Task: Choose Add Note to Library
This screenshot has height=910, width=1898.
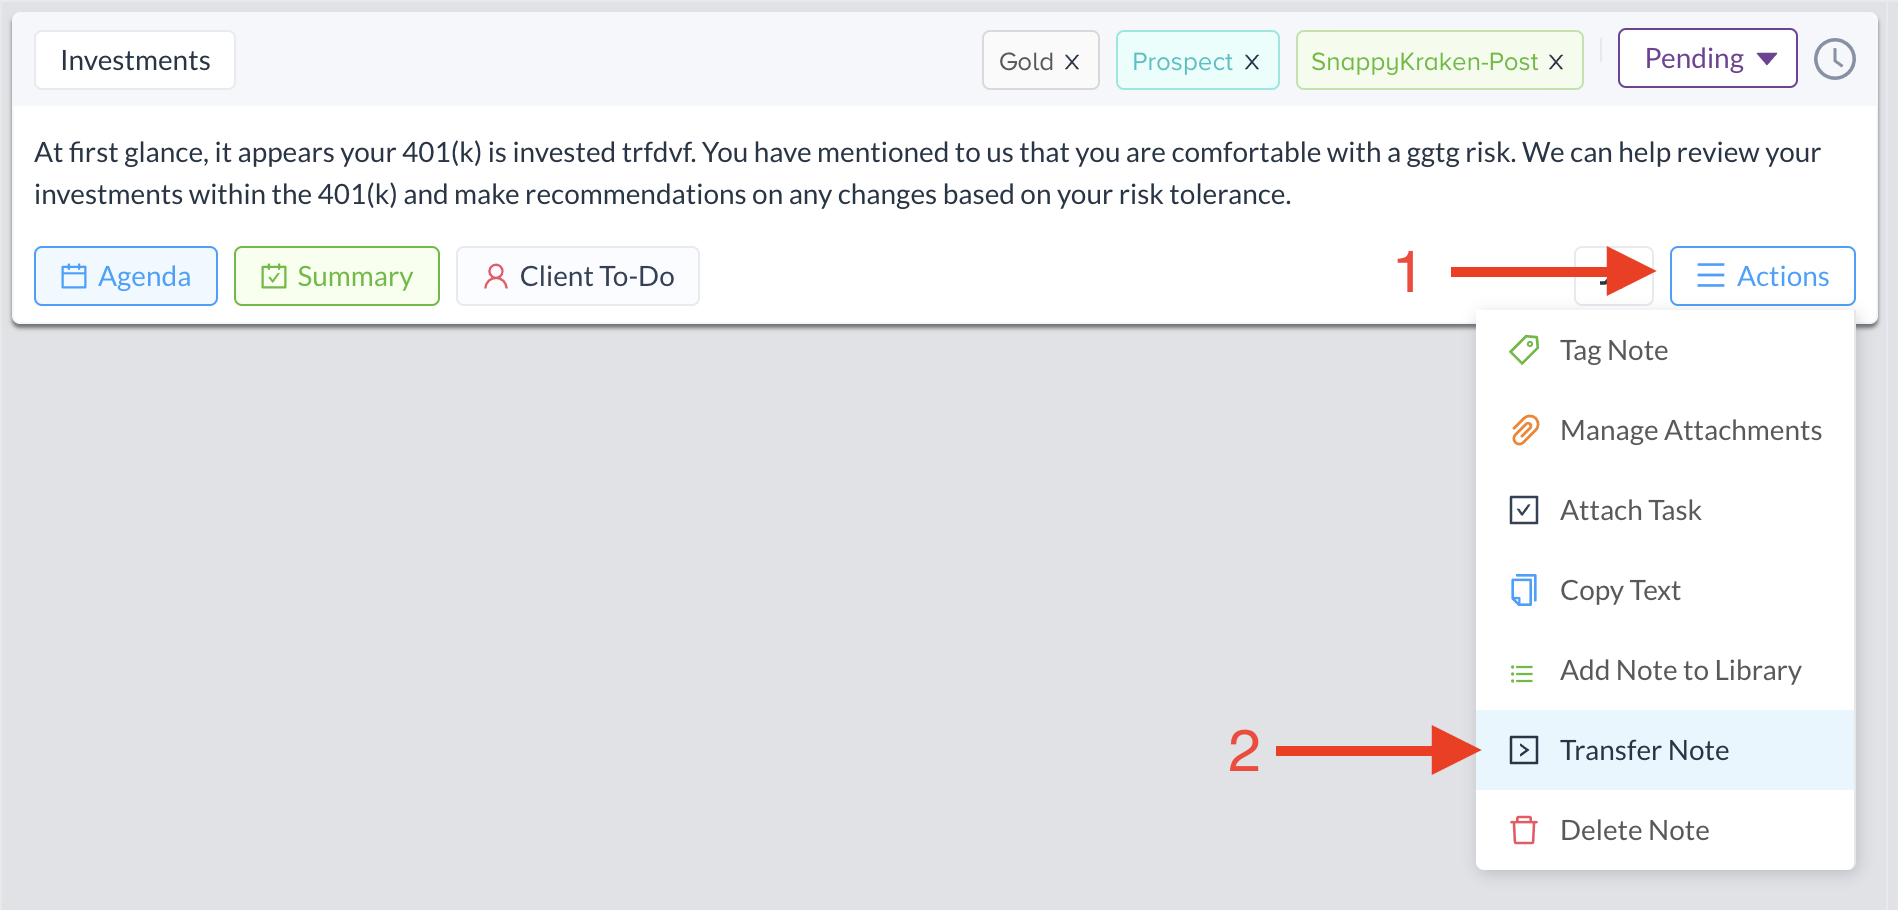Action: [x=1680, y=670]
